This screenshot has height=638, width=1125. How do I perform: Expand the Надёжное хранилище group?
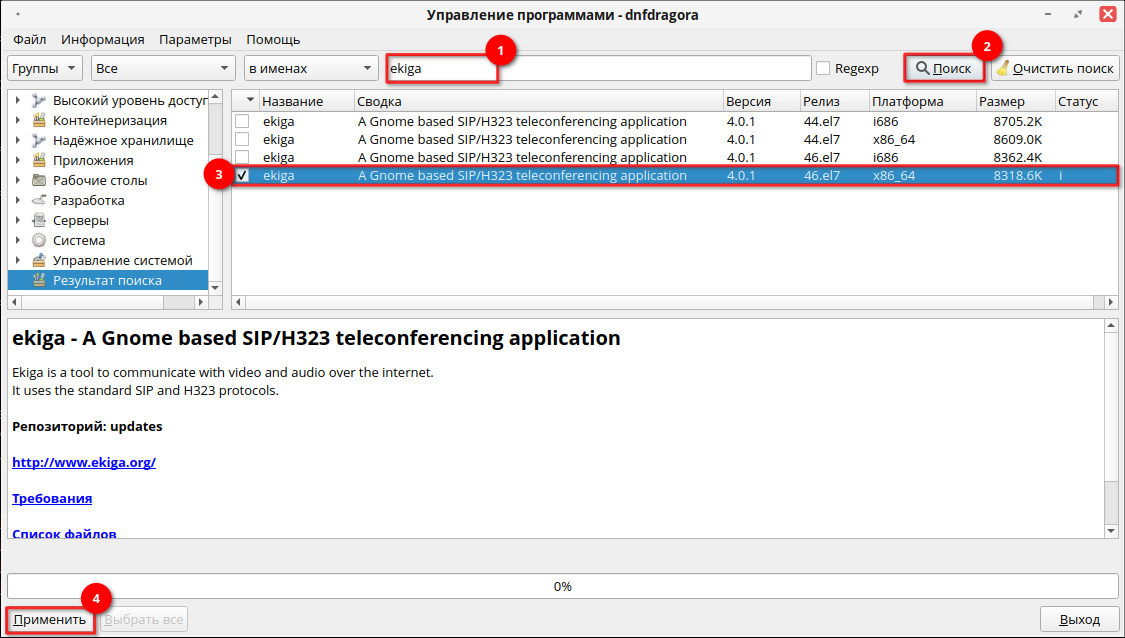pos(18,141)
